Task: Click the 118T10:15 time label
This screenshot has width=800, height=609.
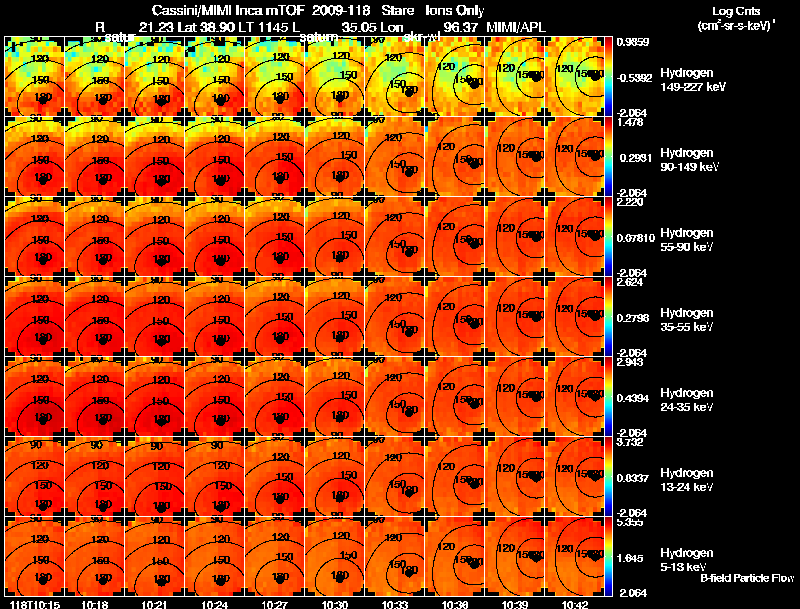Action: coord(35,604)
